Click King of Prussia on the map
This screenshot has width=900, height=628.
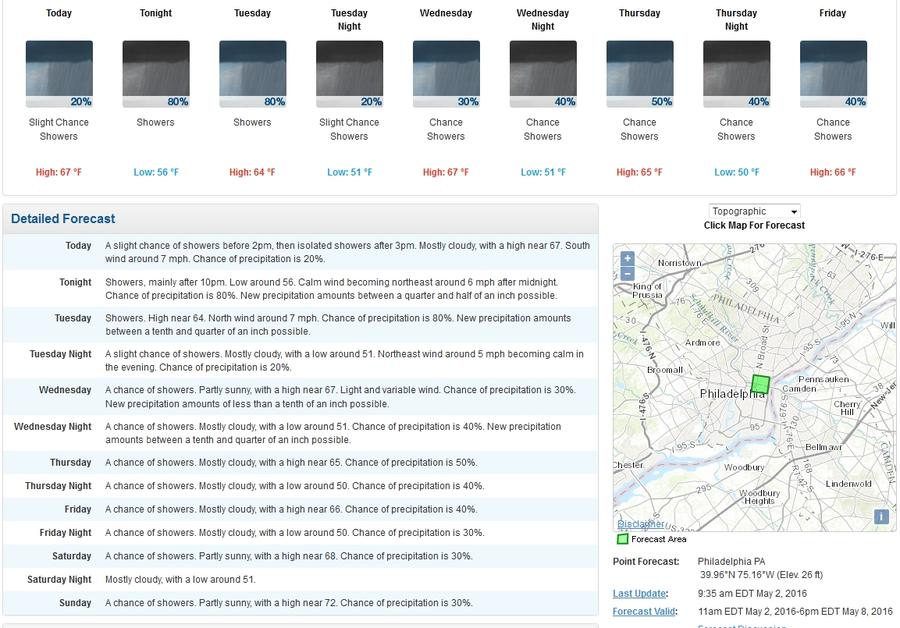click(x=647, y=291)
